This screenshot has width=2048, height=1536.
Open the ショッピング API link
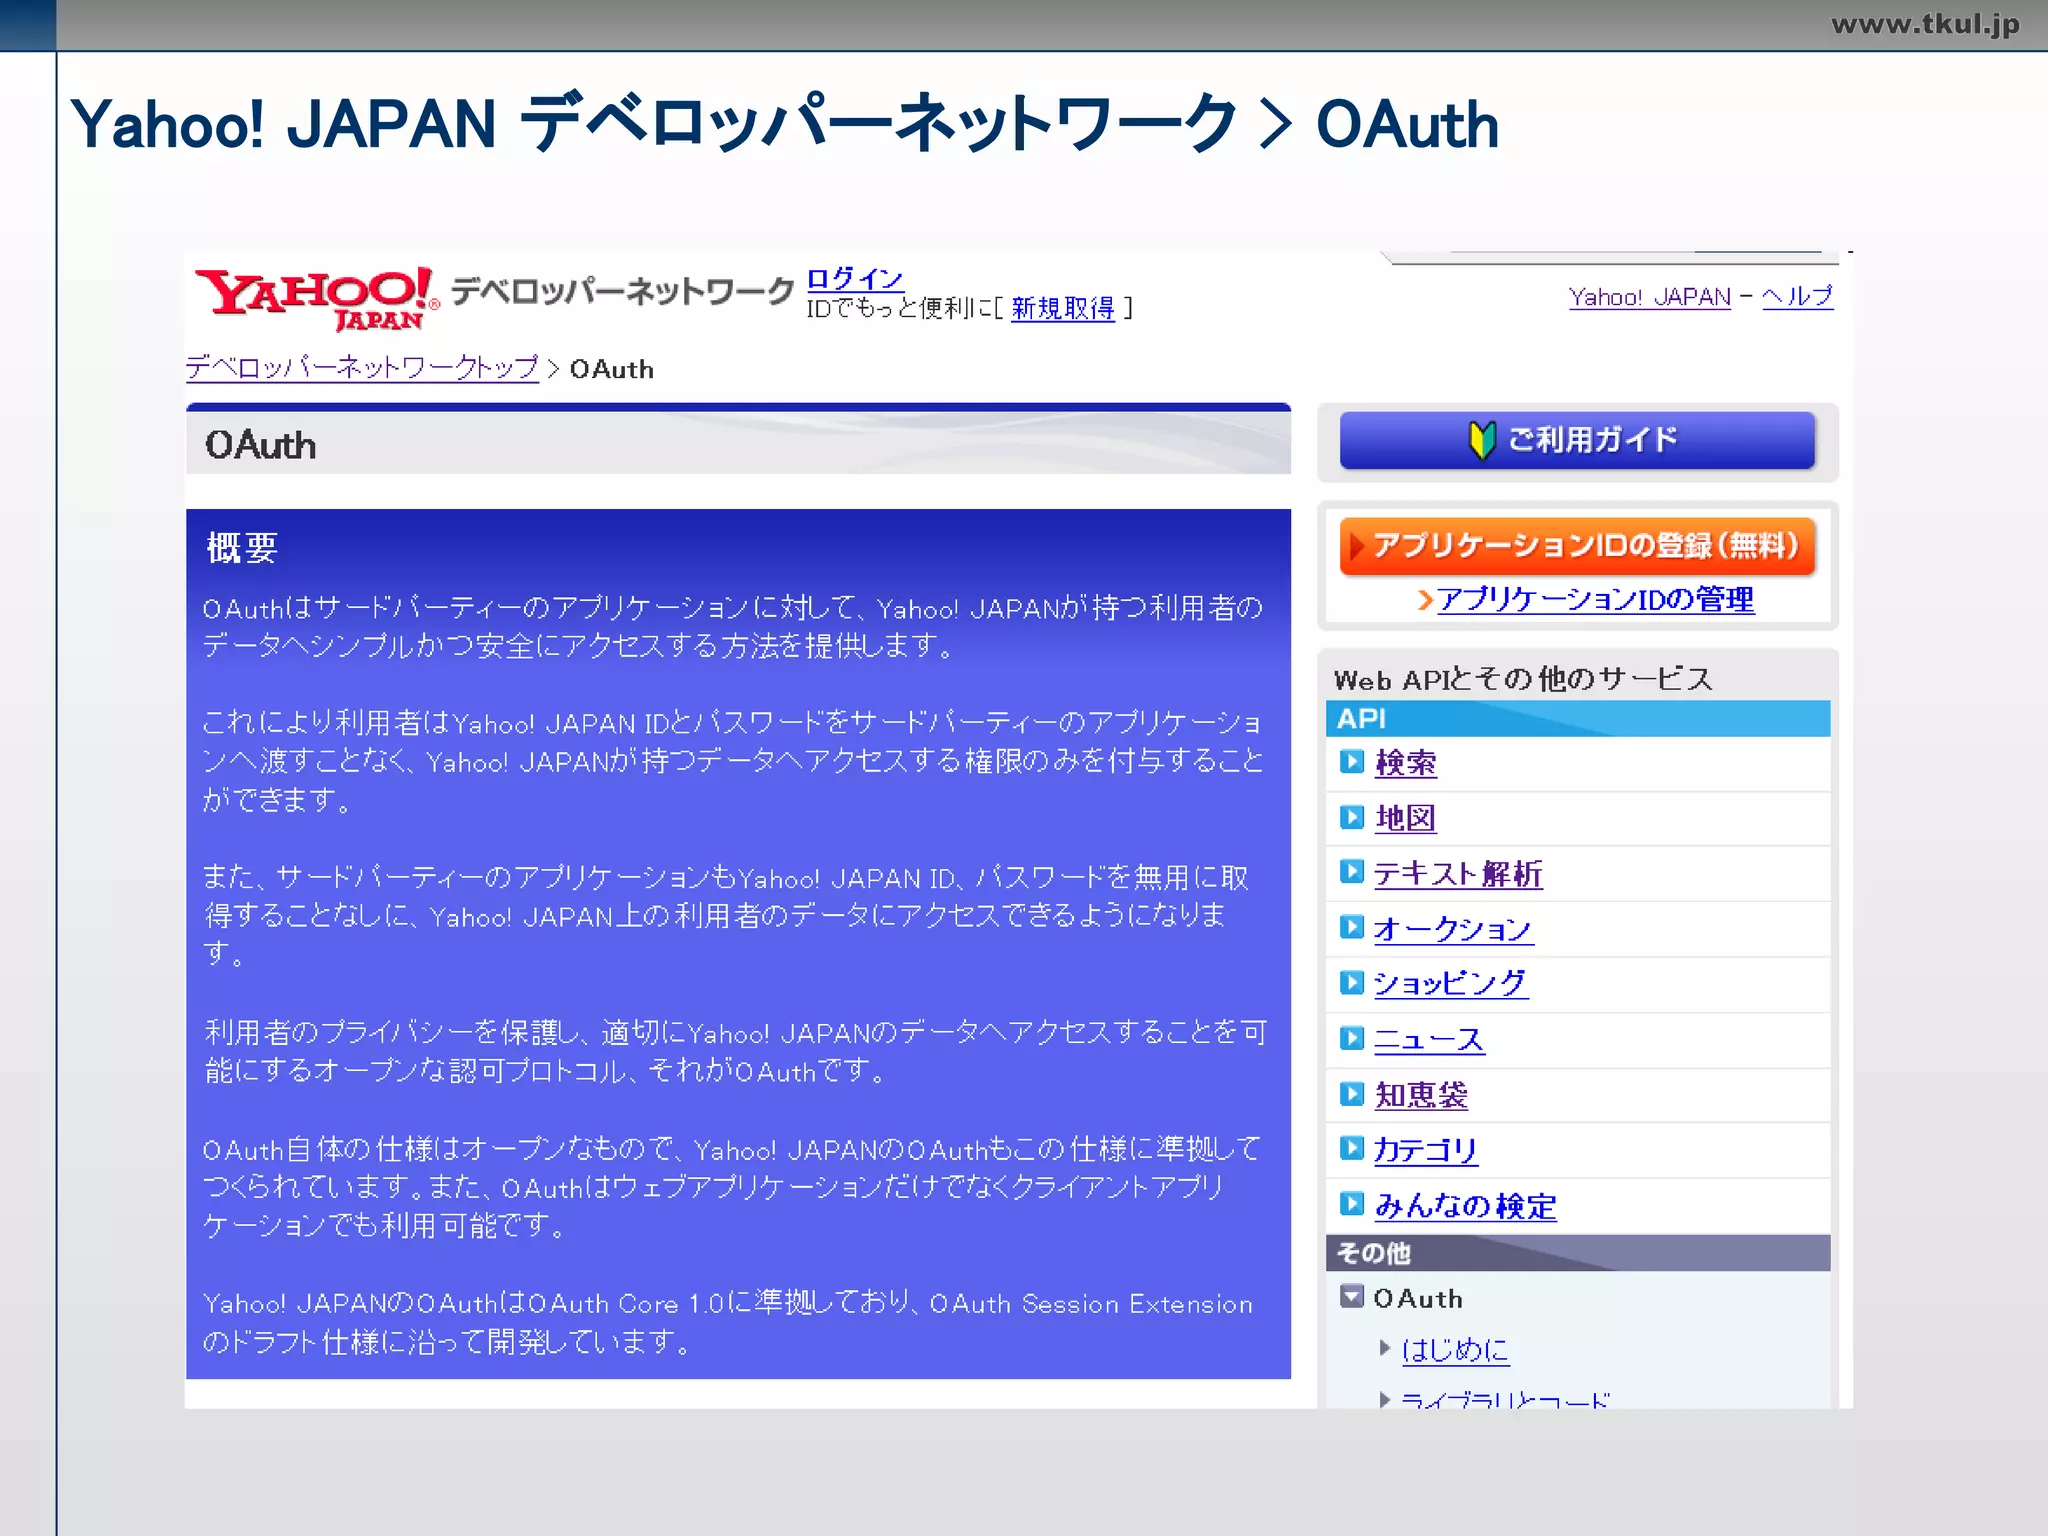pyautogui.click(x=1450, y=984)
